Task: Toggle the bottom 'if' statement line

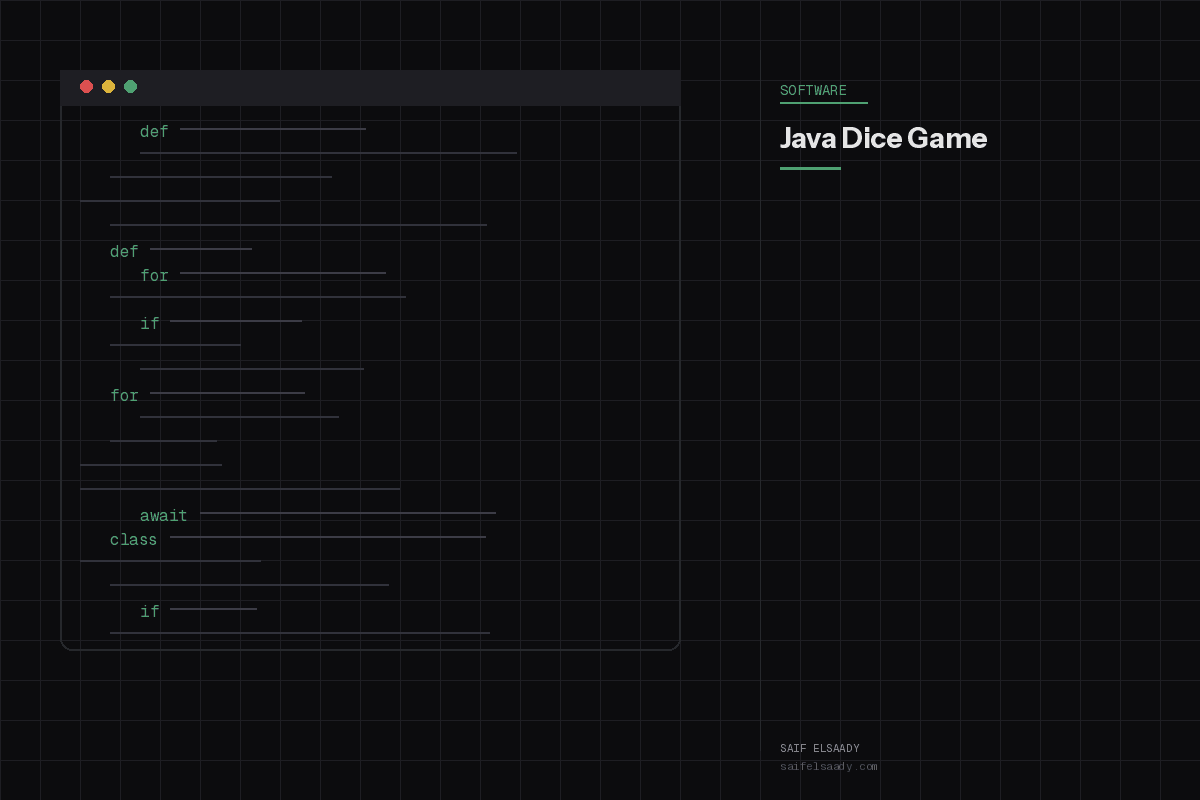Action: tap(150, 611)
